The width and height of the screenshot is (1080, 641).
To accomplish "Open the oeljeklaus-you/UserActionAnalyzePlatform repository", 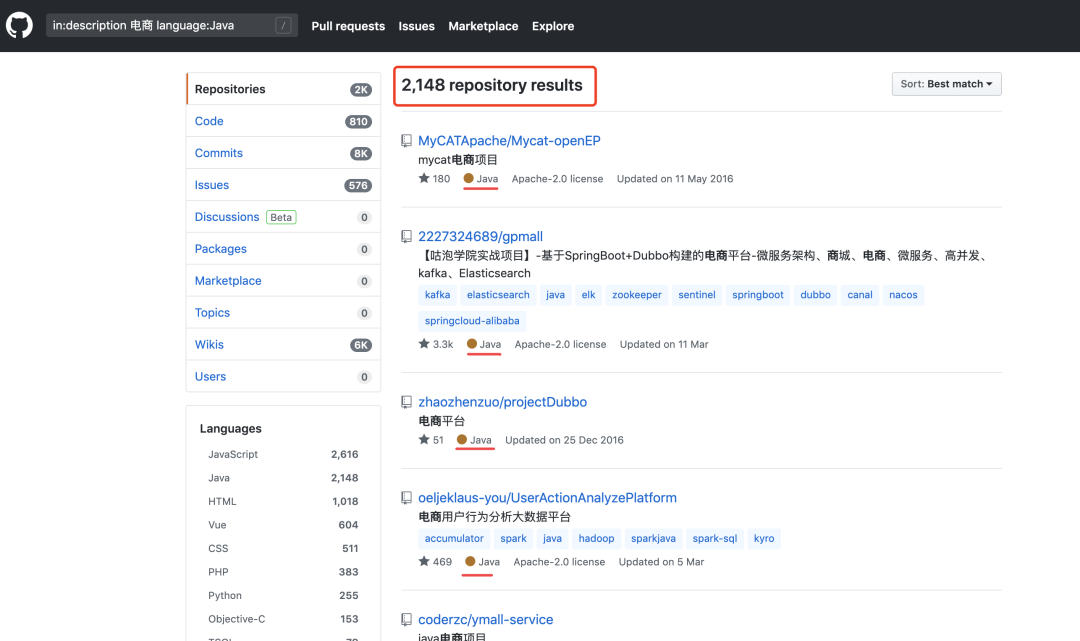I will [547, 497].
